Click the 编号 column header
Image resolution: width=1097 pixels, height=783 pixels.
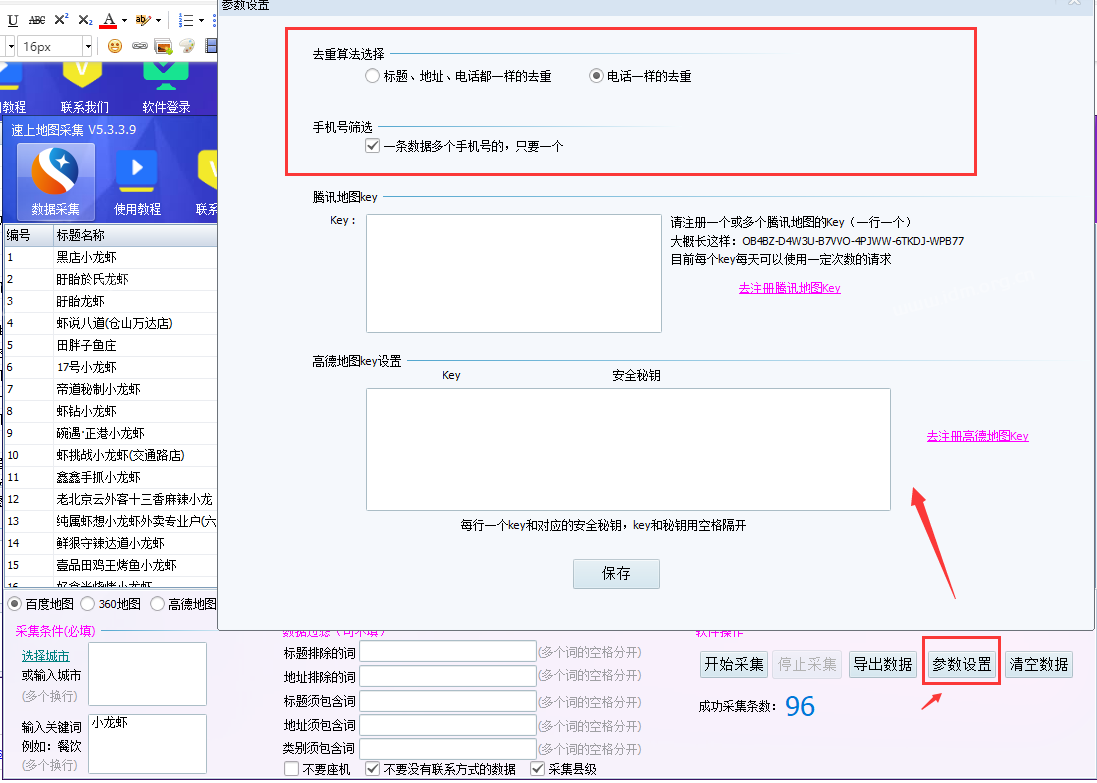tap(29, 235)
